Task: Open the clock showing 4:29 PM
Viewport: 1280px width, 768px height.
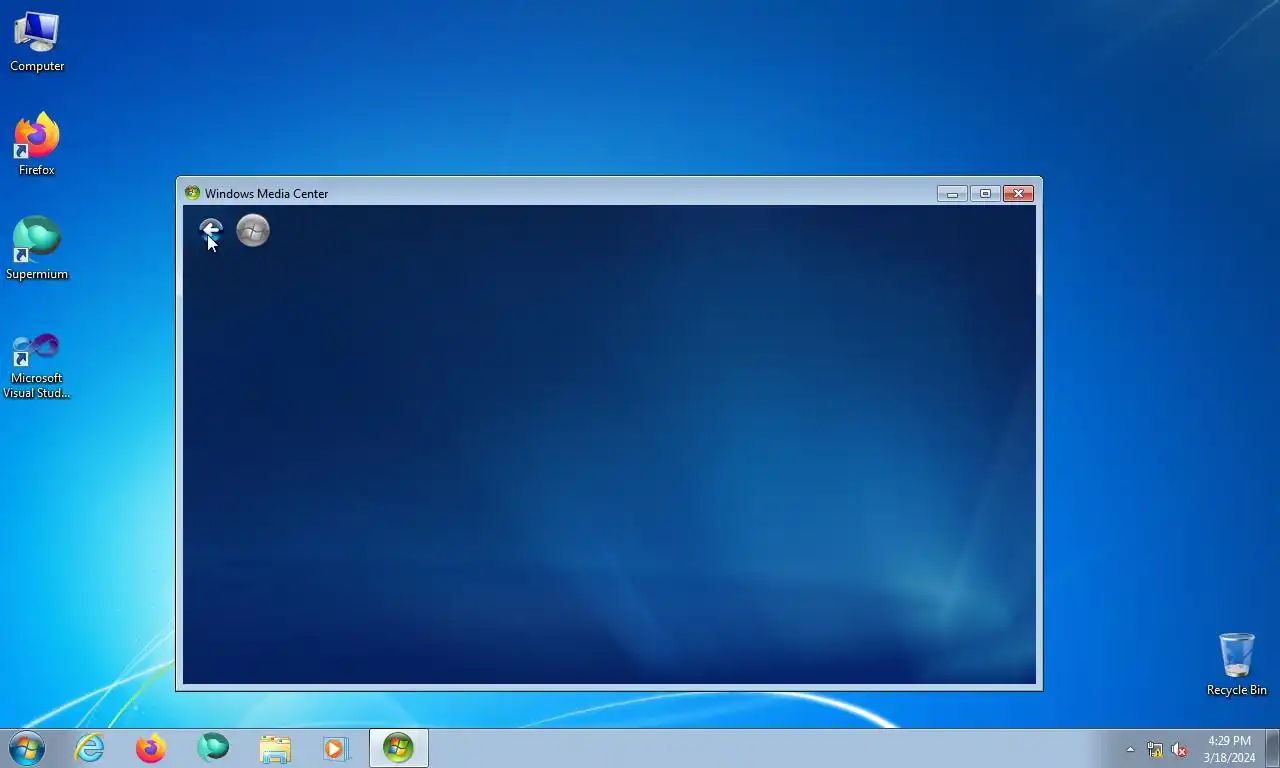Action: click(1229, 749)
